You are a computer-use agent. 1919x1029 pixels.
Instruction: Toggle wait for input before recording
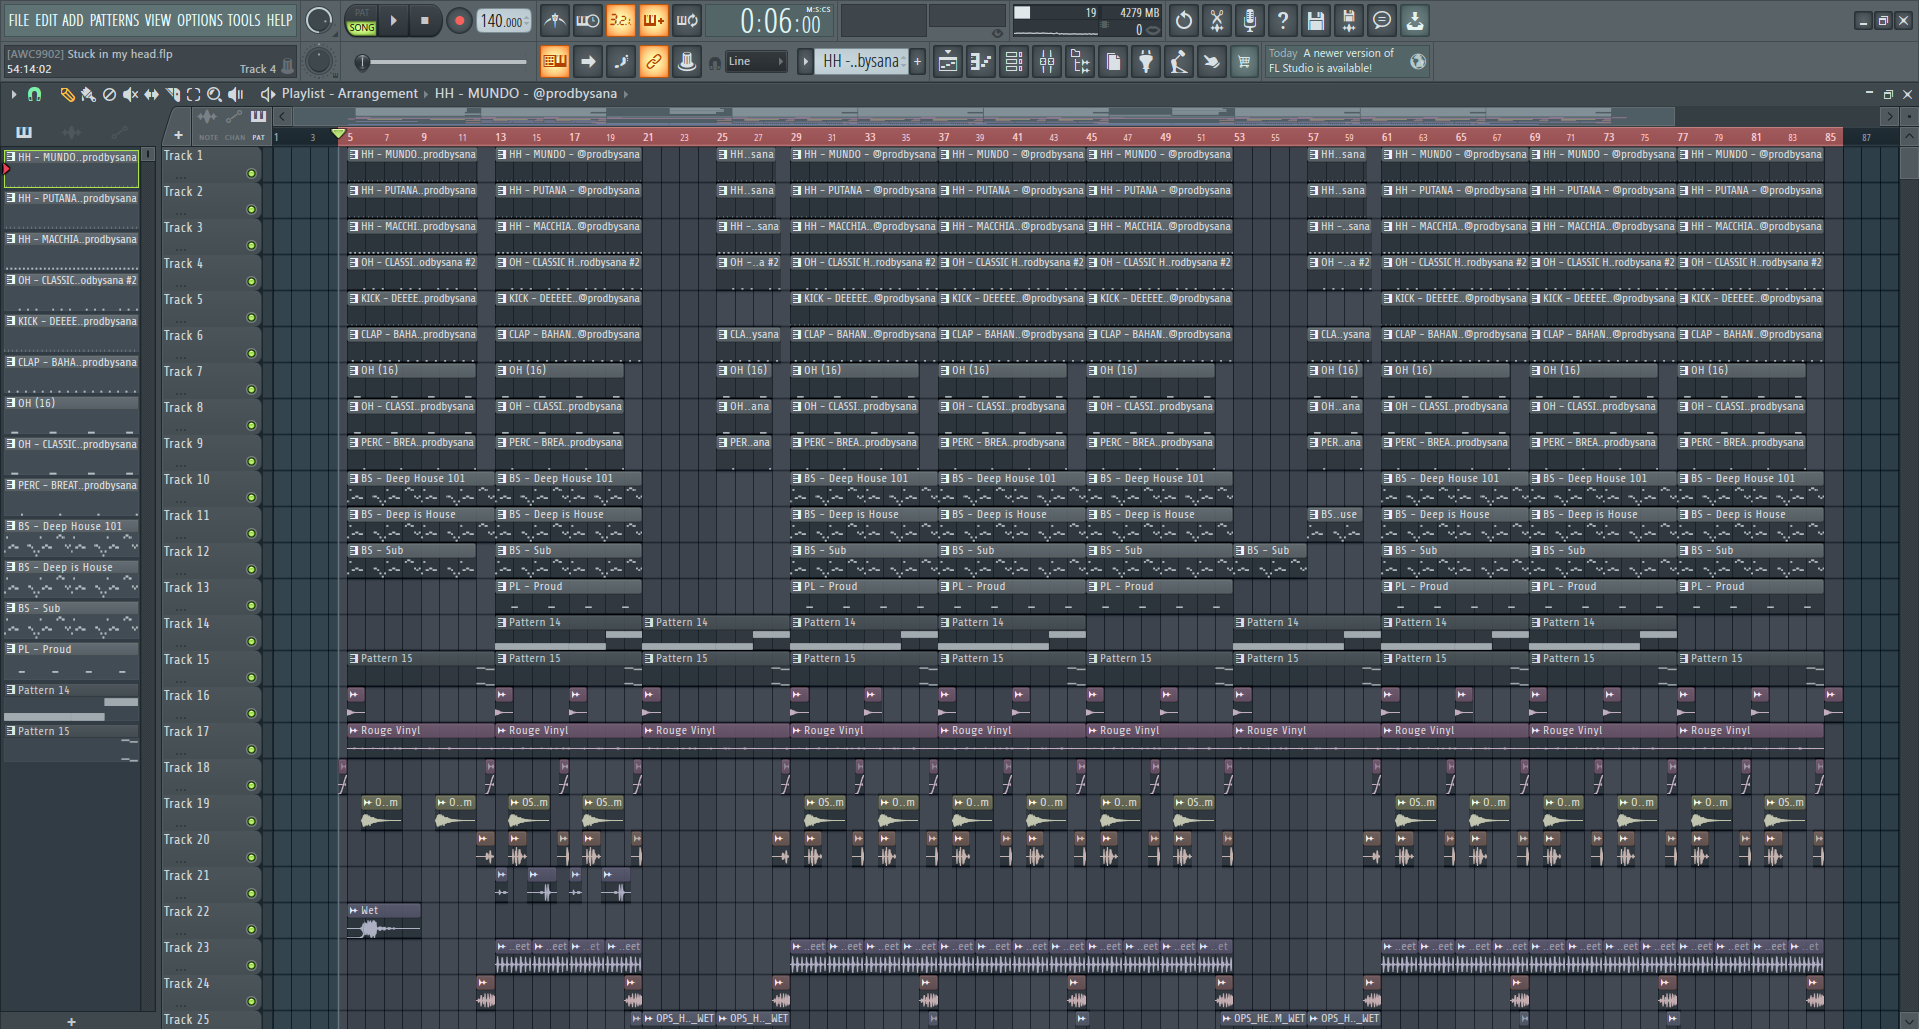[x=588, y=20]
